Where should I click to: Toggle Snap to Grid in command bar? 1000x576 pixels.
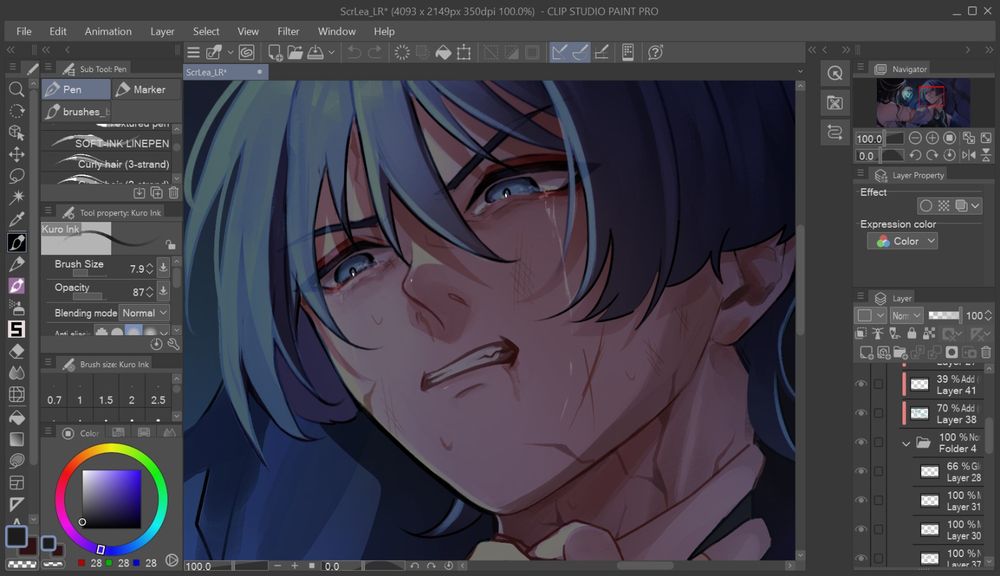click(x=601, y=52)
